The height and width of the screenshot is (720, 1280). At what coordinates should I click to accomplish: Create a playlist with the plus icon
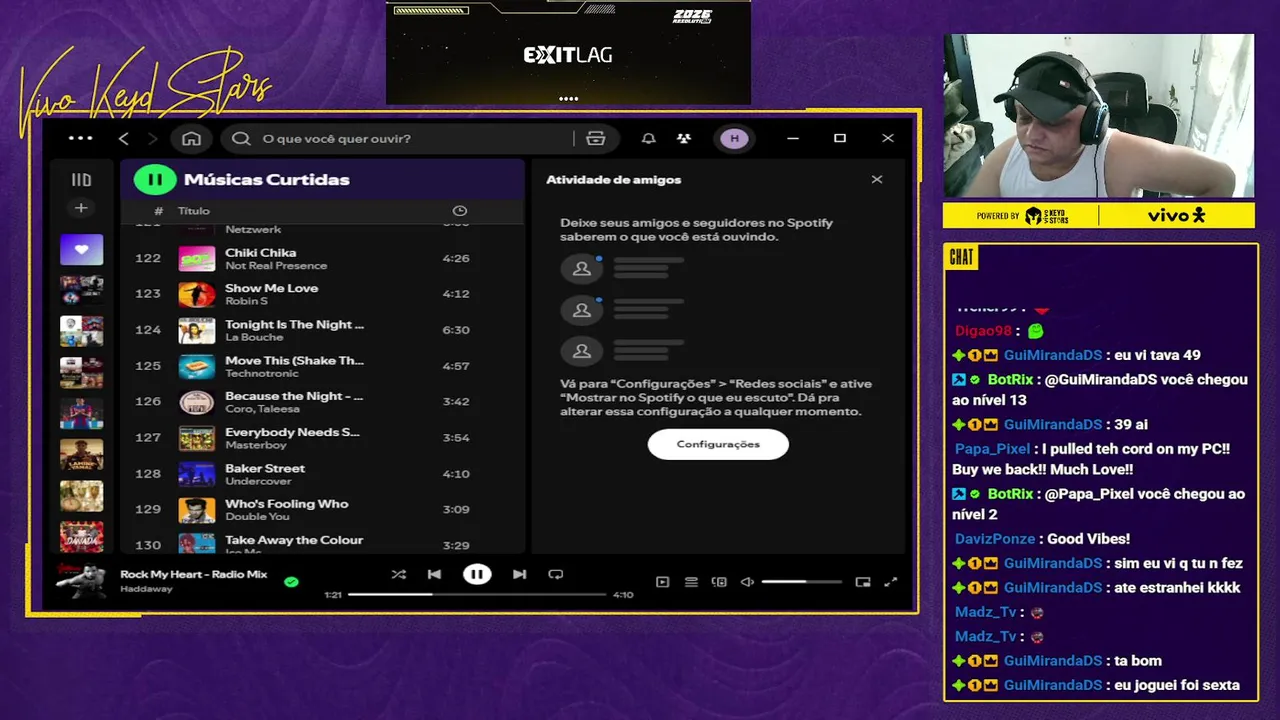81,208
